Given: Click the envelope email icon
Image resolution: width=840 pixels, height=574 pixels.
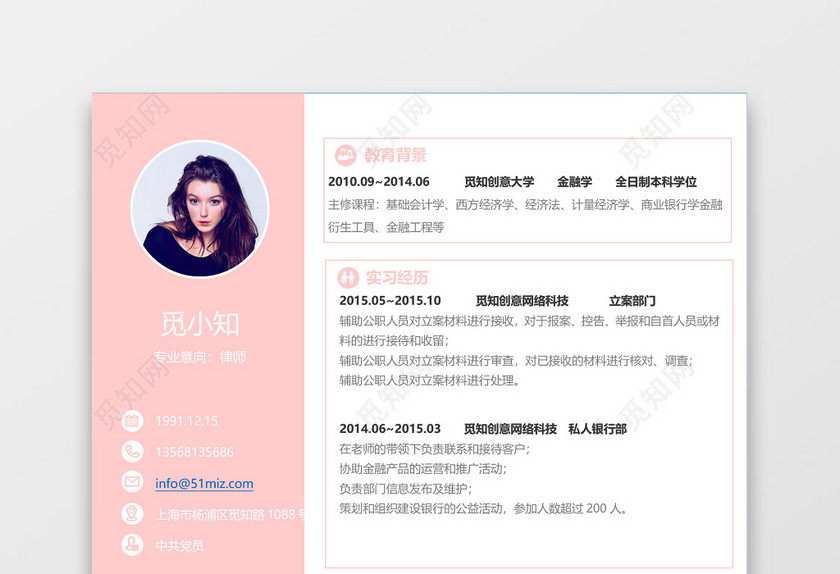Looking at the screenshot, I should click(x=132, y=482).
